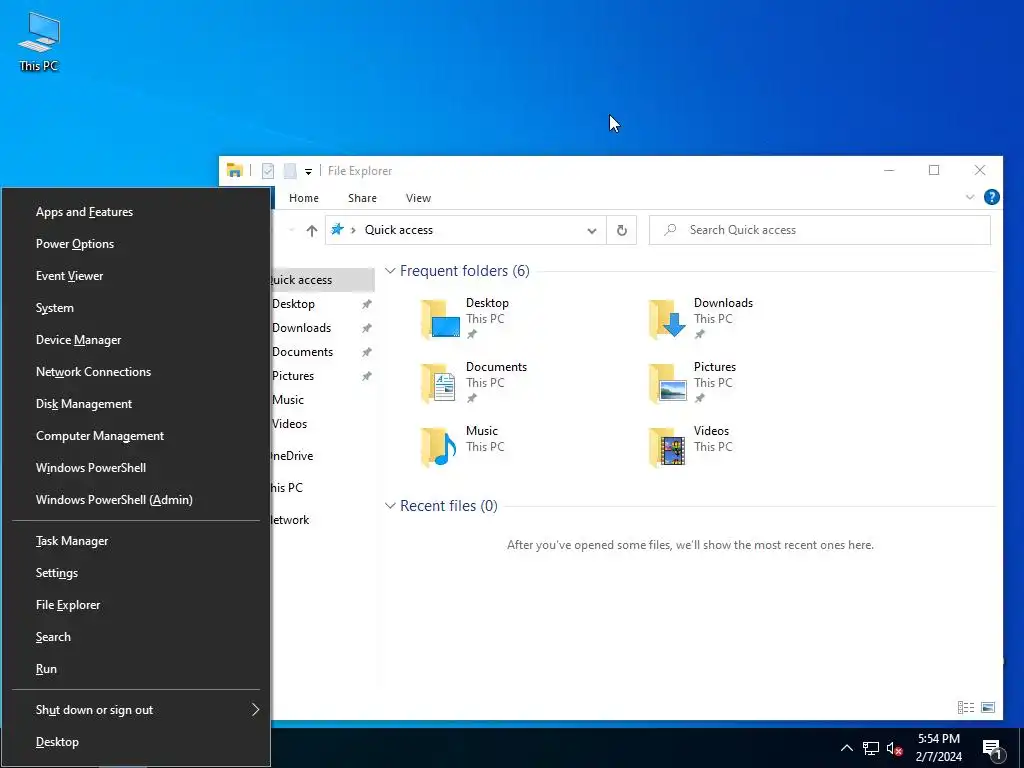This screenshot has height=768, width=1024.
Task: Switch to Large icons view layout icon
Action: (988, 707)
